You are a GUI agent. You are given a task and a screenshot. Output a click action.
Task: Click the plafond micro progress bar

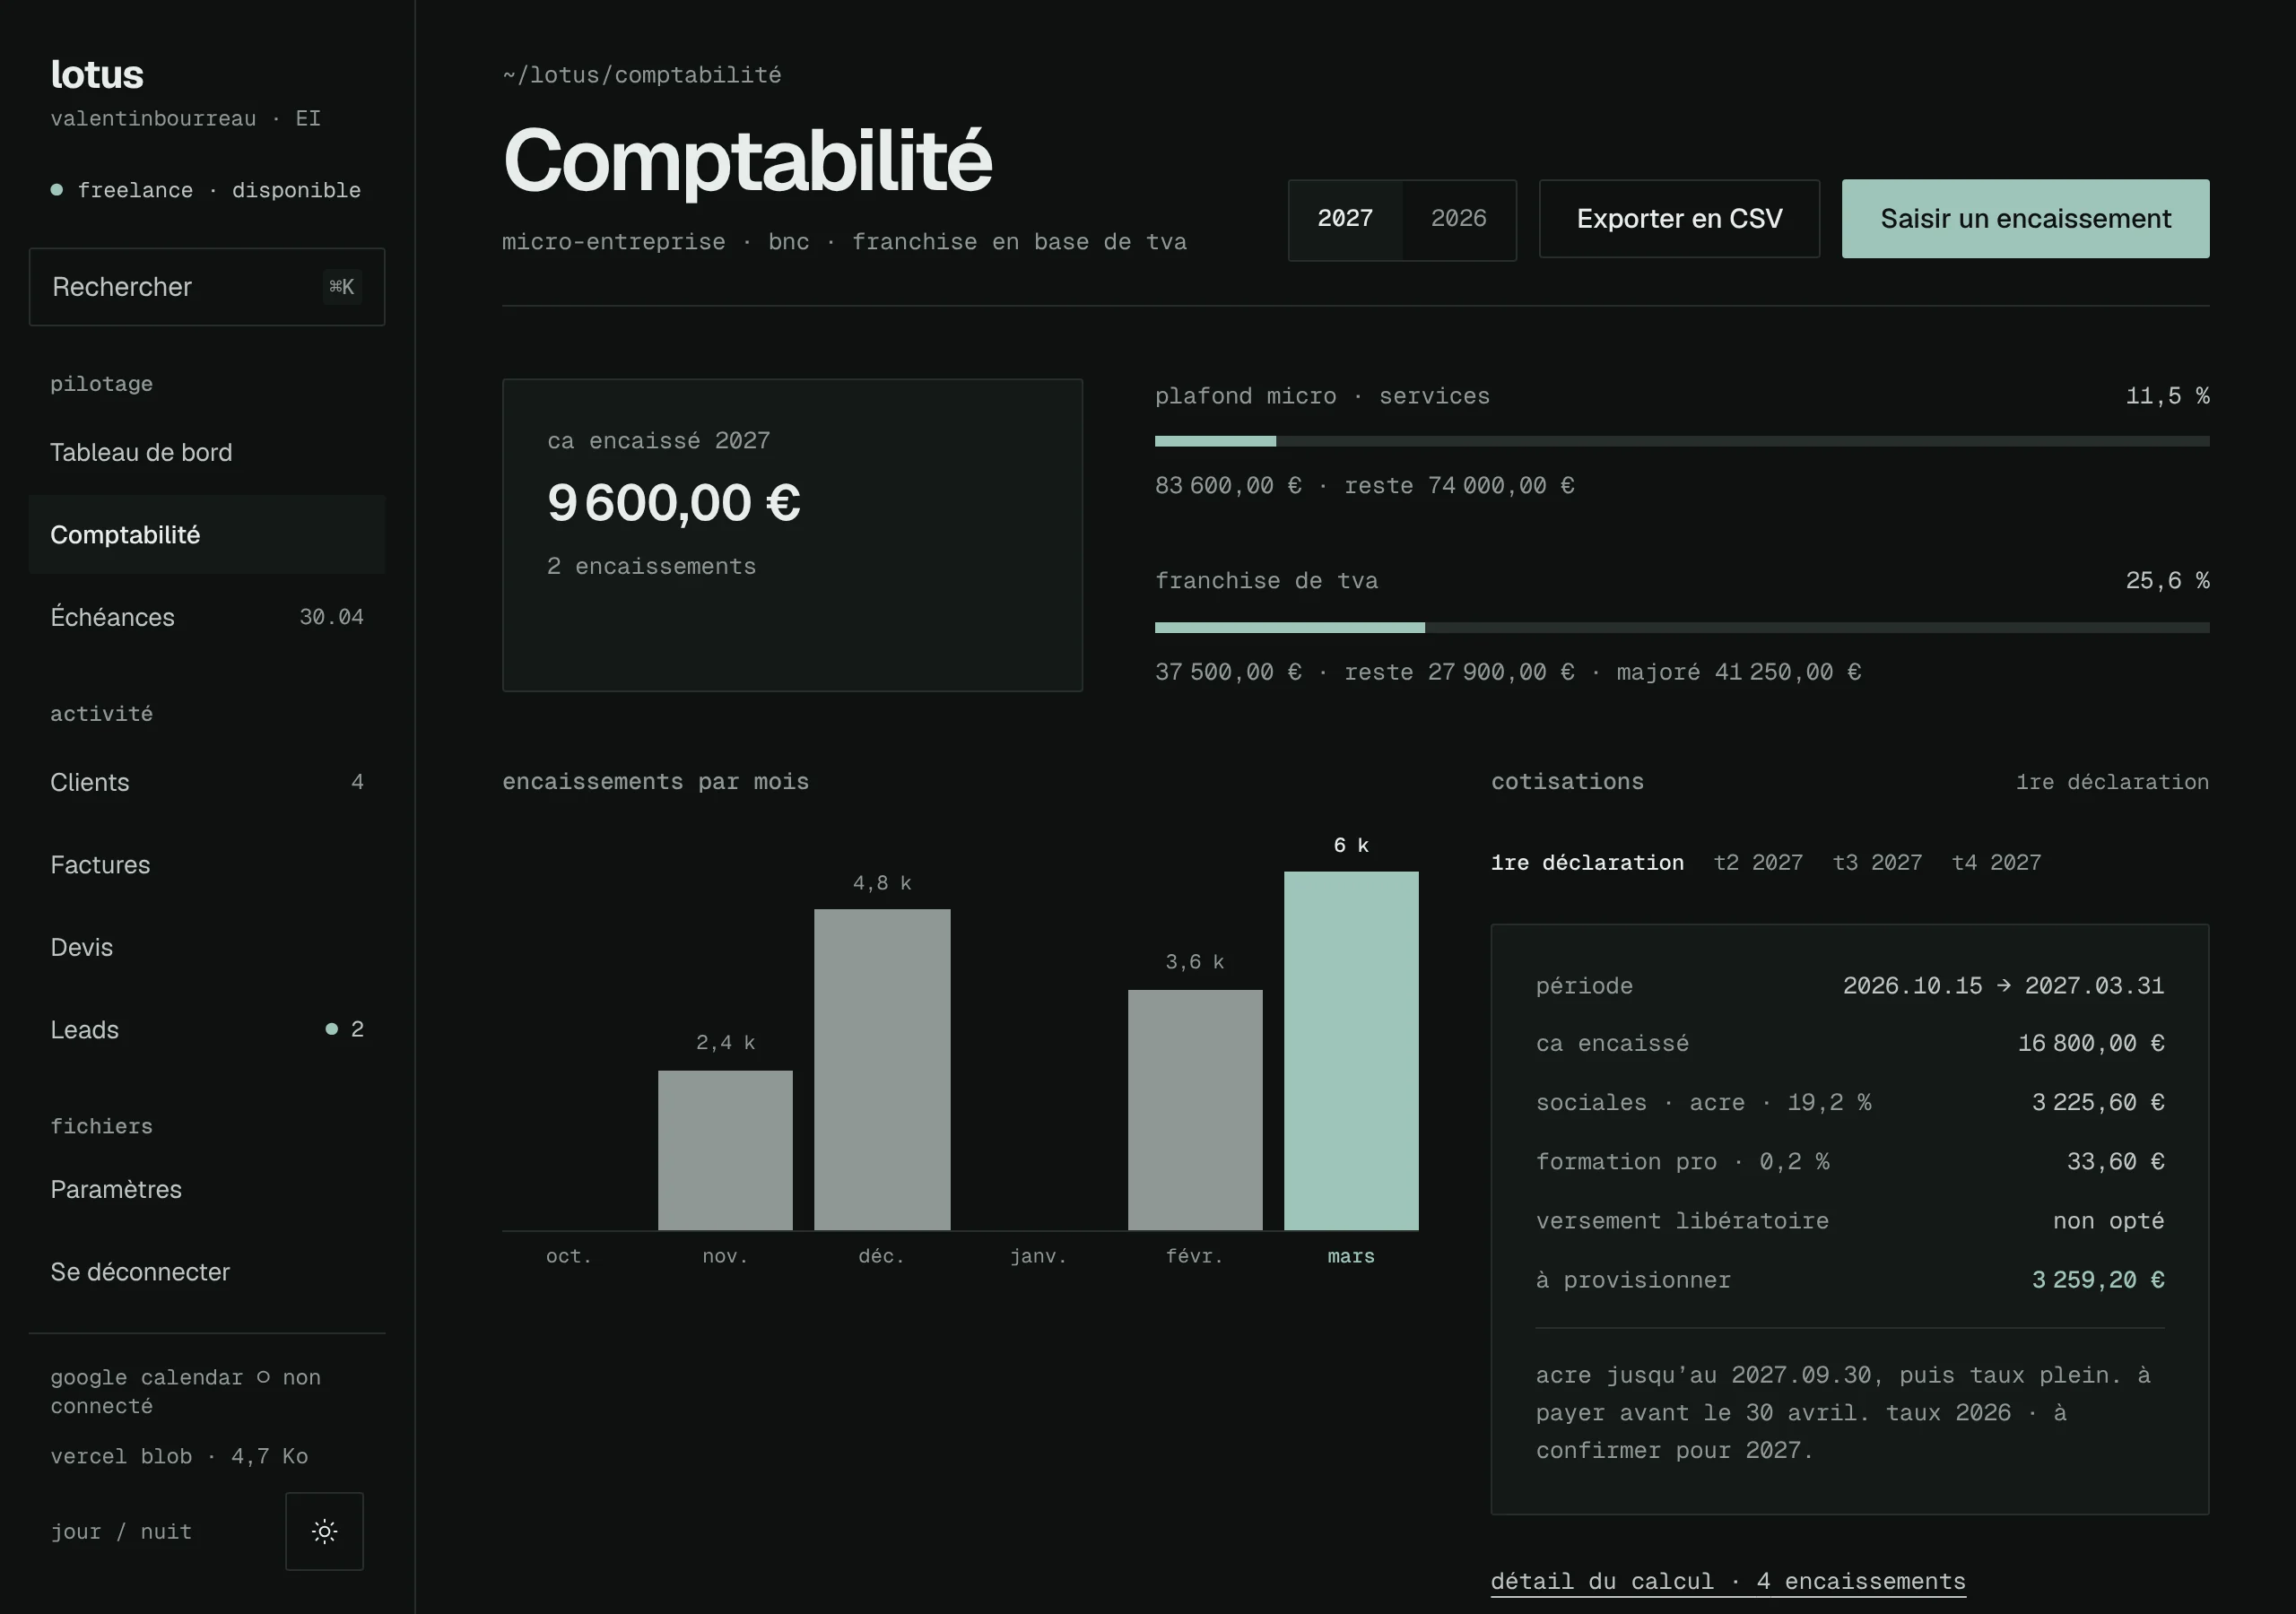pos(1682,441)
